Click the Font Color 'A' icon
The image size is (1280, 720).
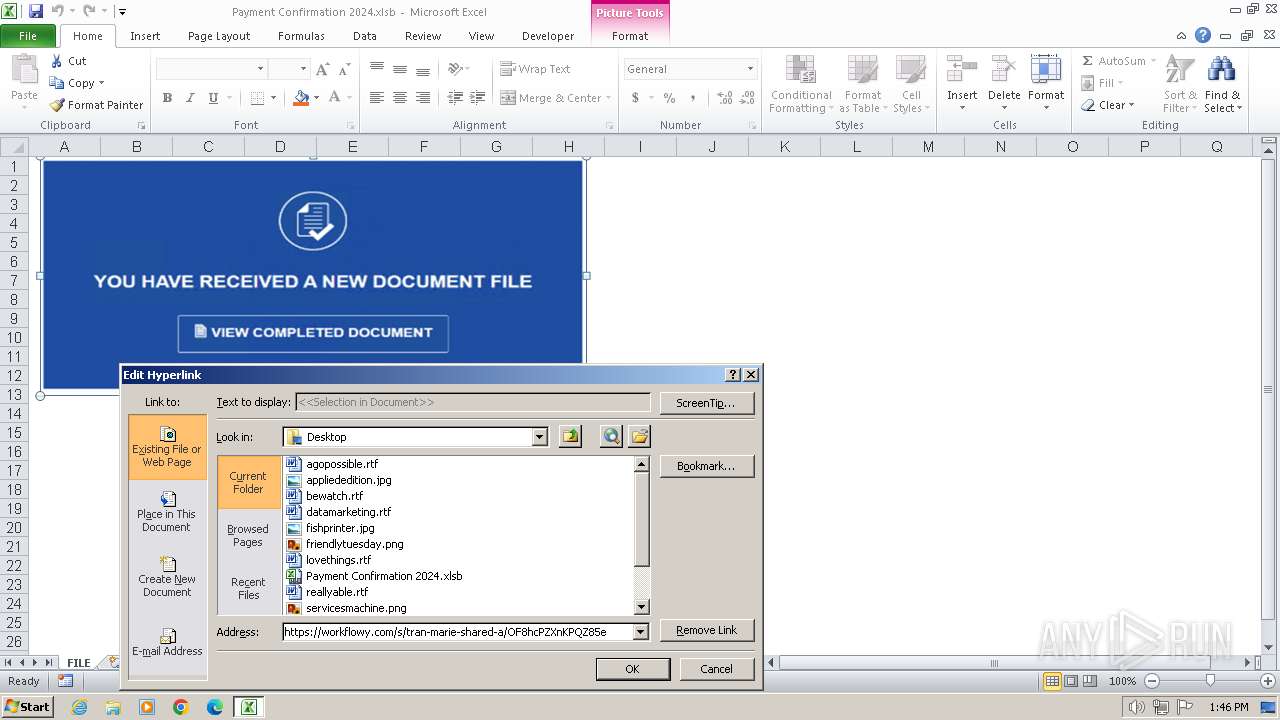click(x=334, y=98)
